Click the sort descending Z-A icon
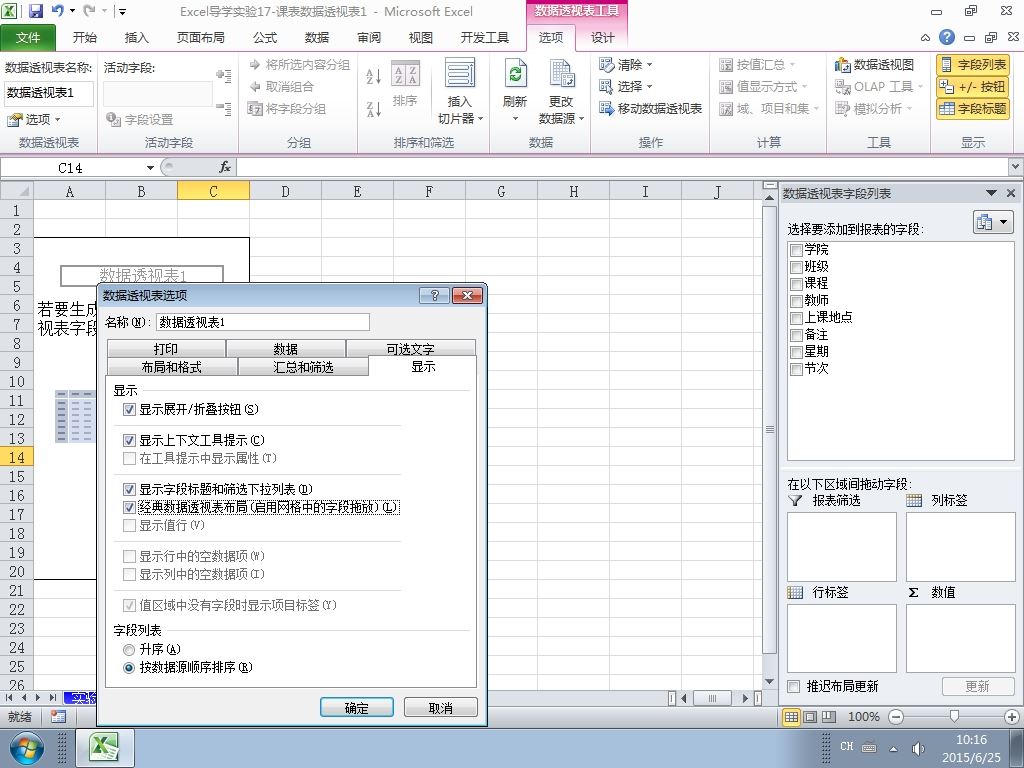This screenshot has height=768, width=1024. coord(374,109)
